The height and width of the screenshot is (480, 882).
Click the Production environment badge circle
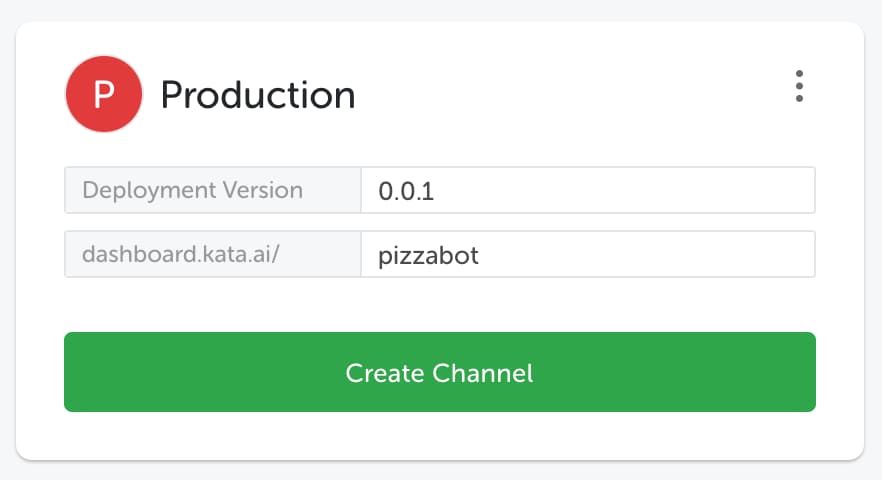[x=104, y=94]
